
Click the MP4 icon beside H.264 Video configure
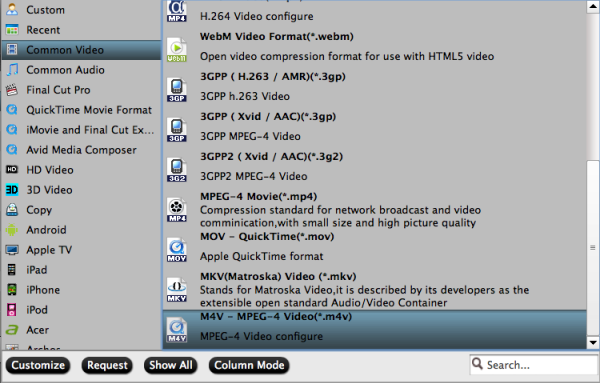(x=176, y=11)
